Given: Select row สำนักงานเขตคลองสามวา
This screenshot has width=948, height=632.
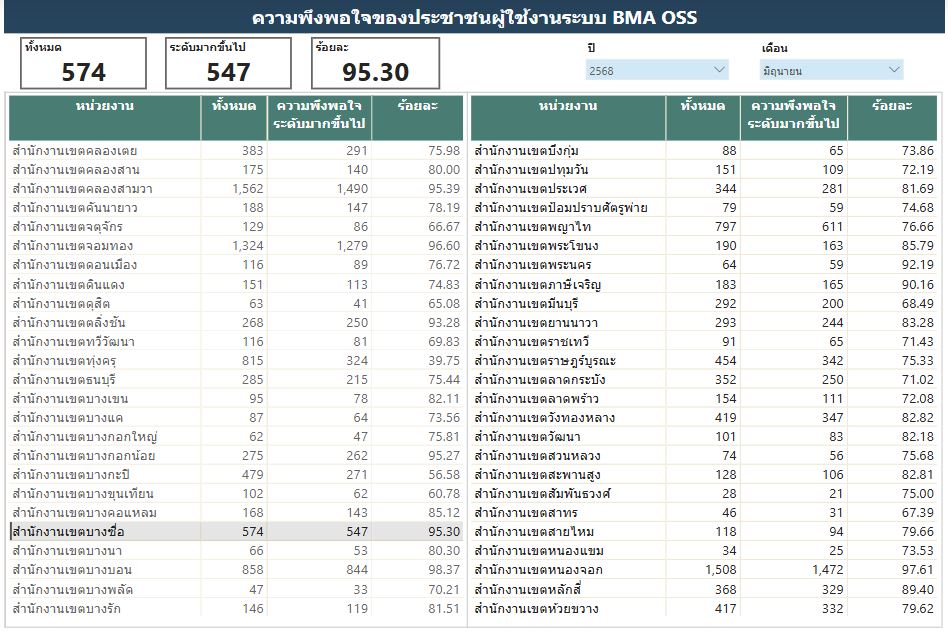Looking at the screenshot, I should 236,189.
